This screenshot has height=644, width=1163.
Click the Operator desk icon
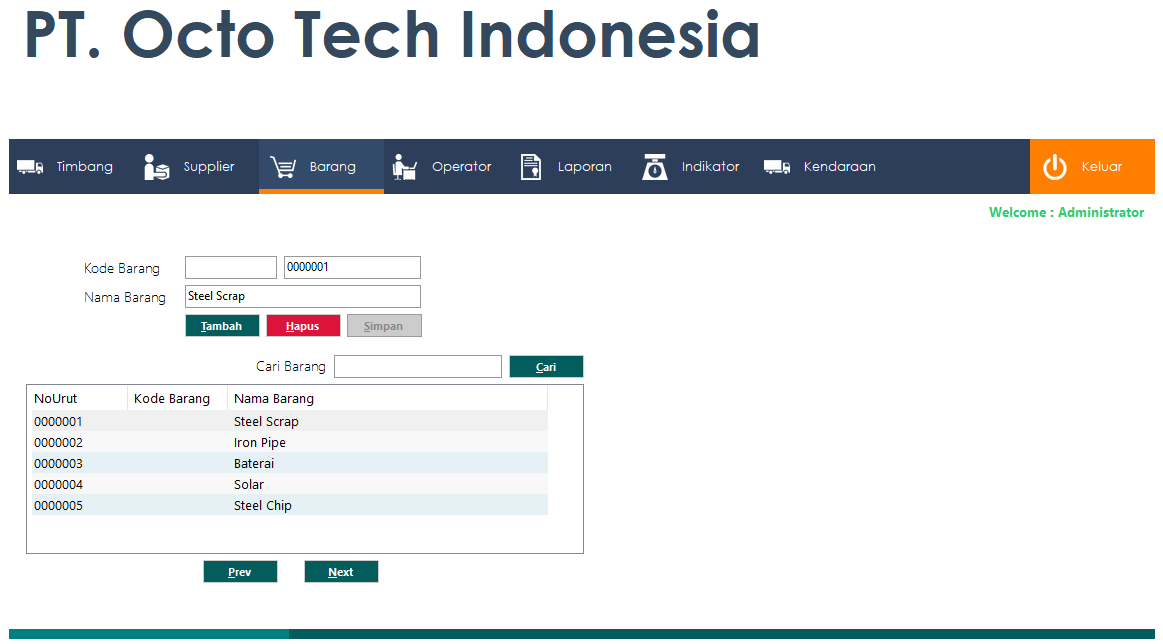(x=404, y=167)
